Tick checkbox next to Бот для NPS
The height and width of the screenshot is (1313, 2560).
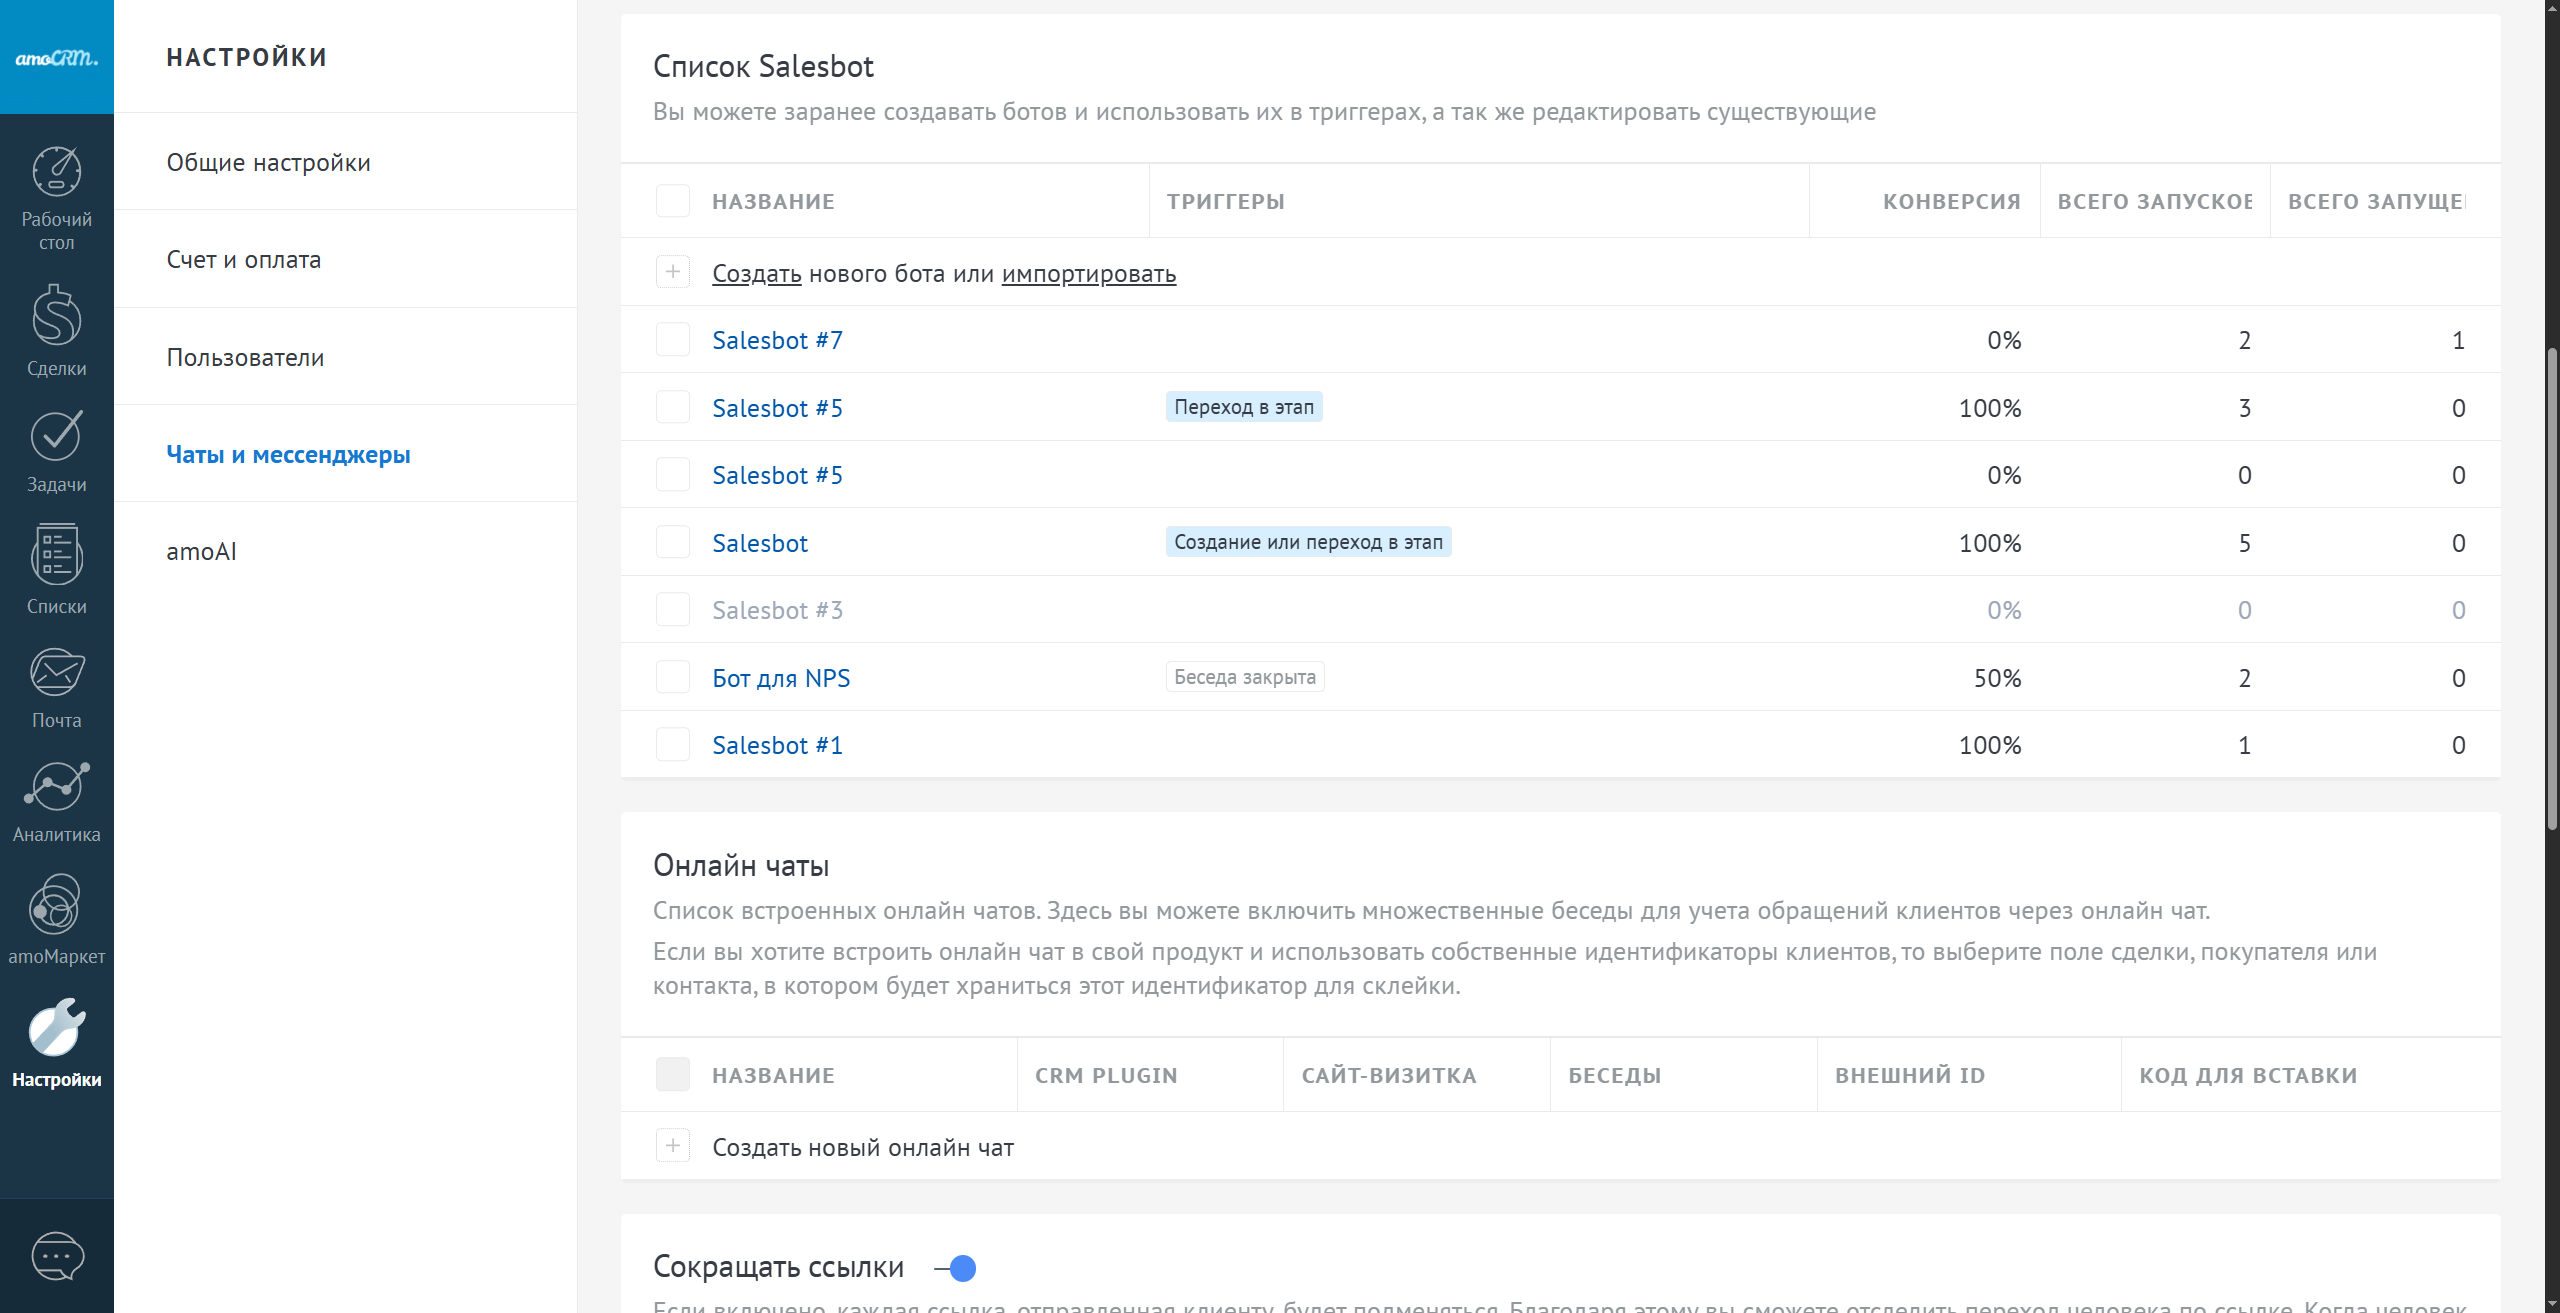tap(673, 677)
